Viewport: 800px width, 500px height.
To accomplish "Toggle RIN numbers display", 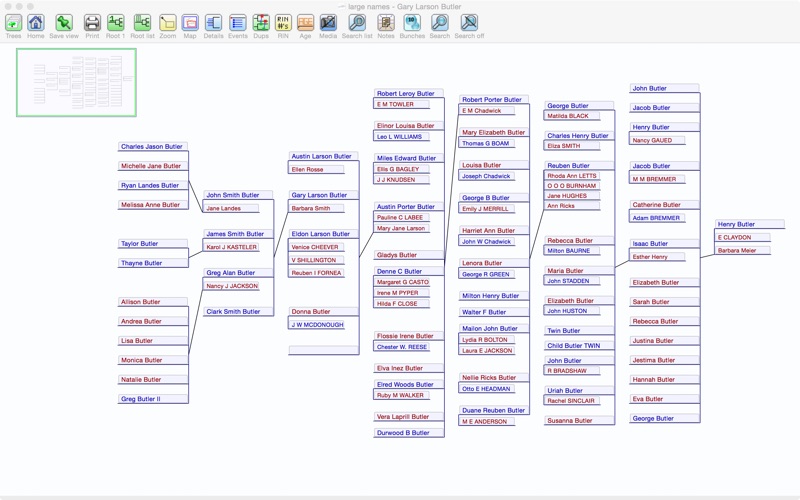I will (283, 23).
